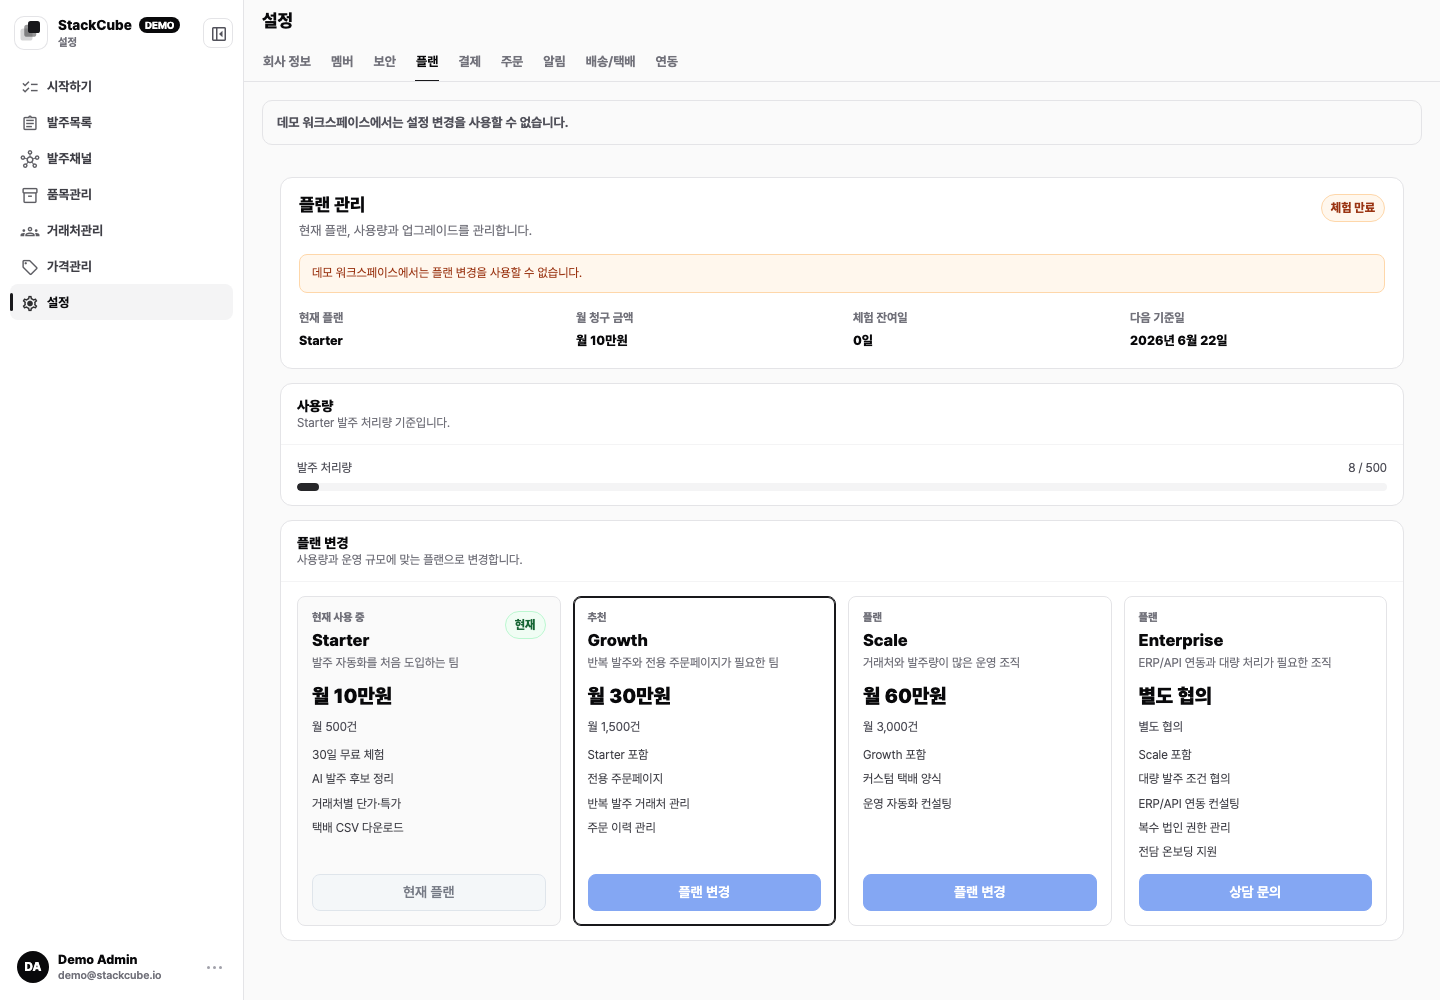
Task: Open the user menu three-dots icon
Action: 214,967
